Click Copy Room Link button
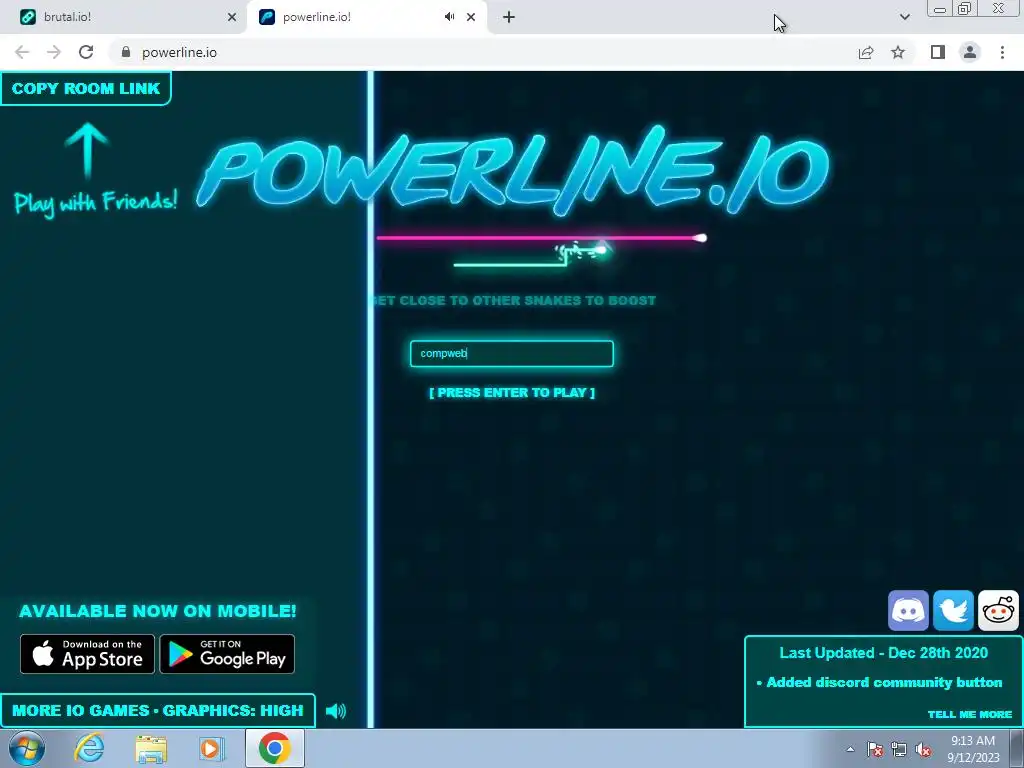Image resolution: width=1024 pixels, height=768 pixels. coord(86,88)
